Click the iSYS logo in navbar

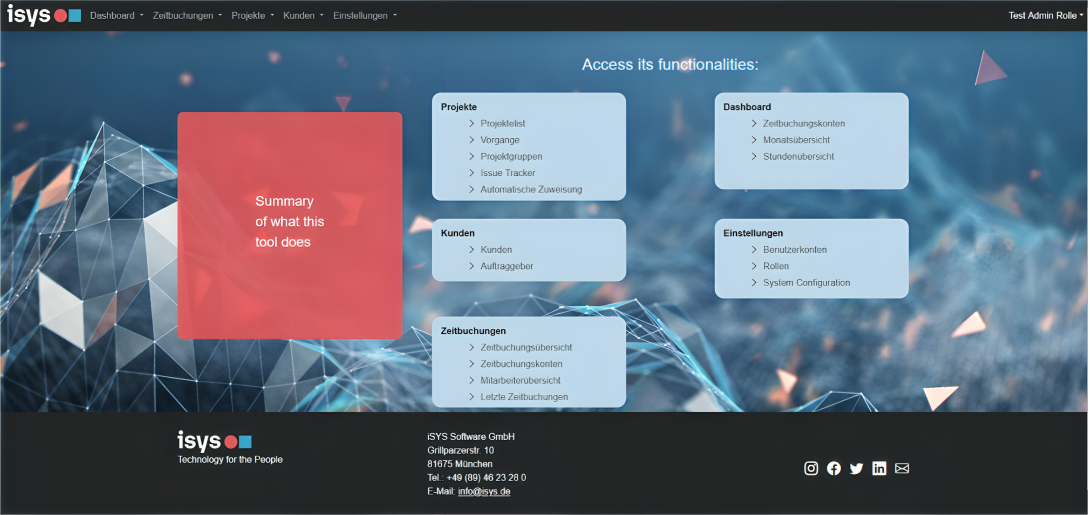(x=44, y=15)
